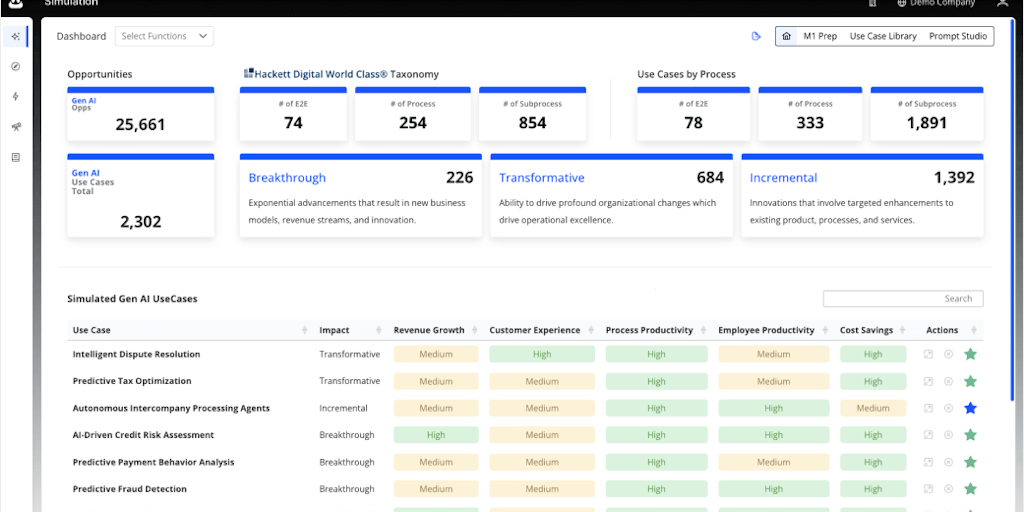This screenshot has width=1024, height=512.
Task: Open the Incremental category card
Action: 863,195
